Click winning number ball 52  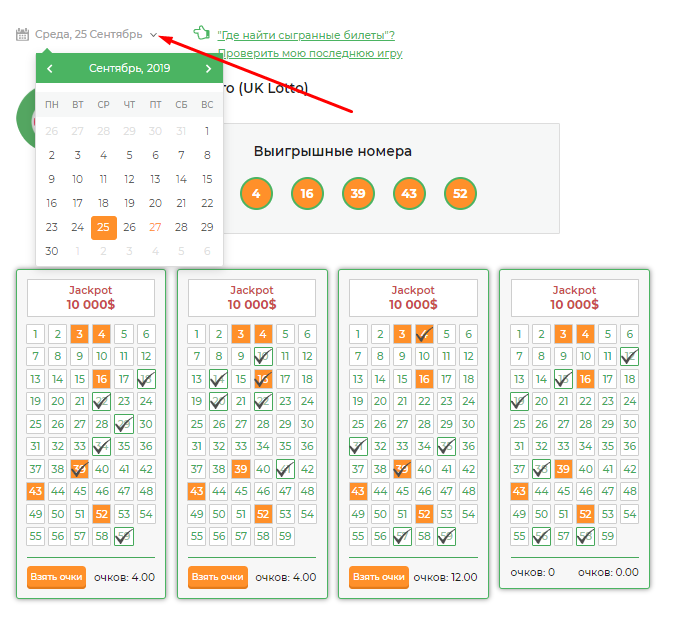(x=460, y=193)
